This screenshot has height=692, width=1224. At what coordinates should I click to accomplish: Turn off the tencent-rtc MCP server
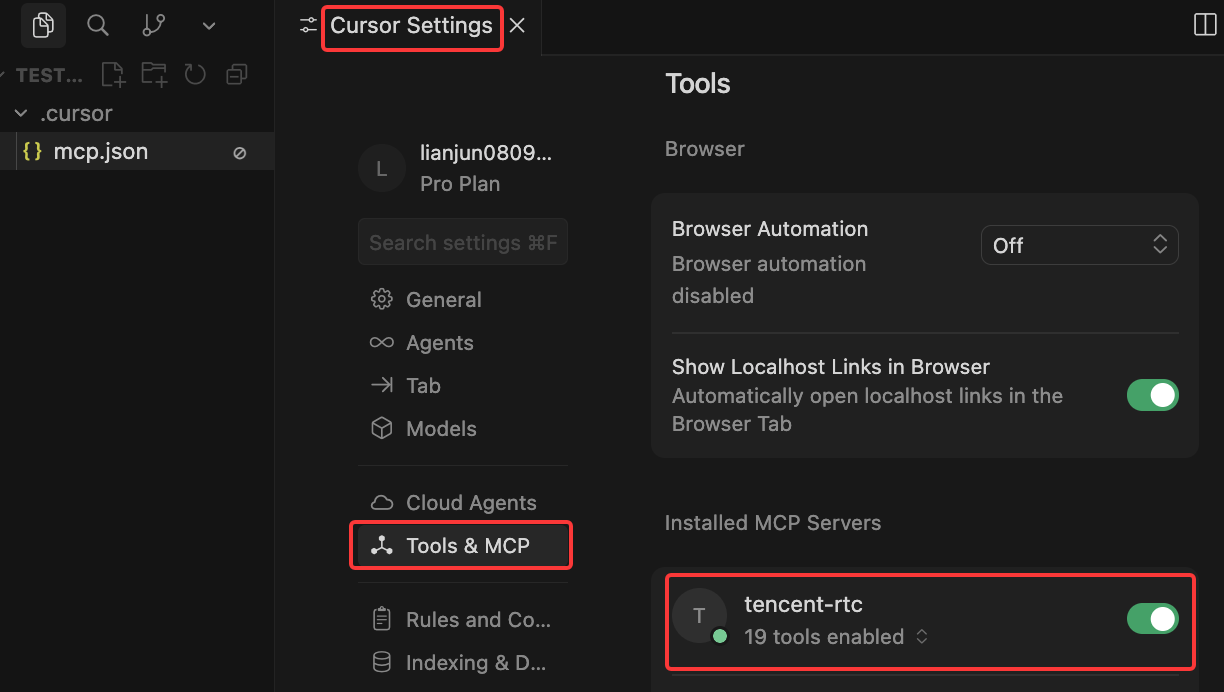[1152, 619]
